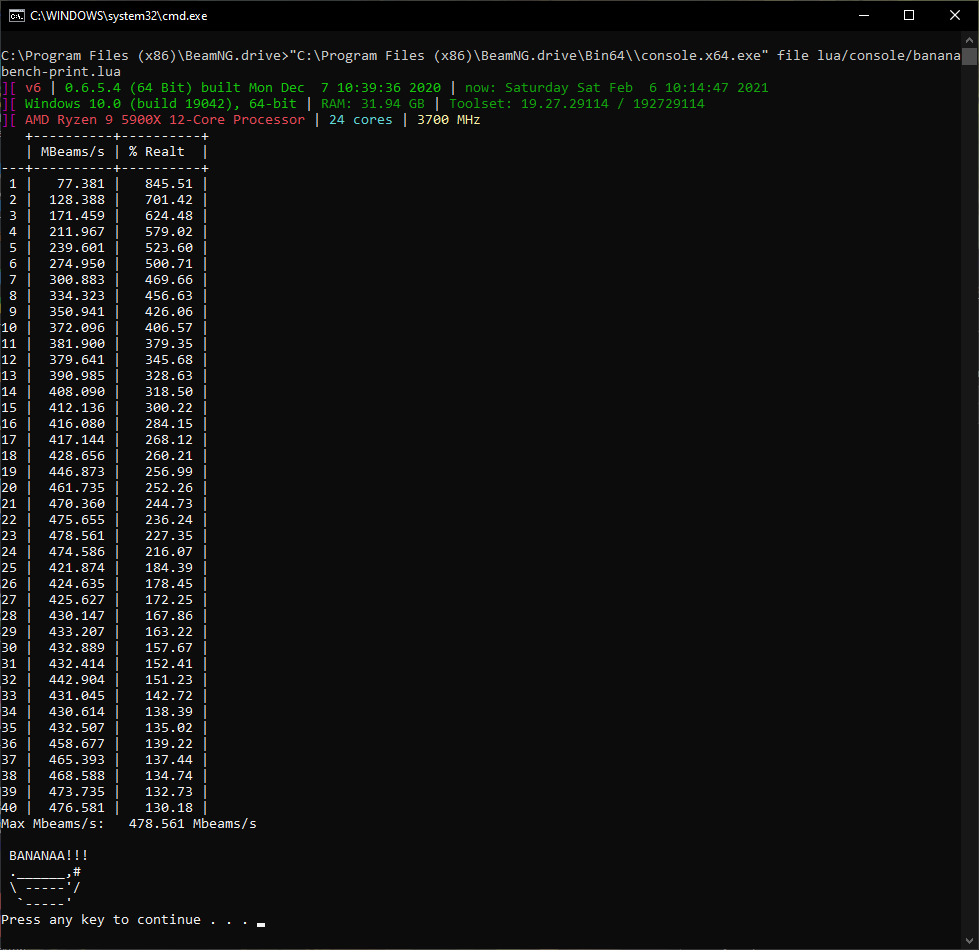Click the '24 cores' text
The height and width of the screenshot is (950, 979).
pyautogui.click(x=360, y=119)
